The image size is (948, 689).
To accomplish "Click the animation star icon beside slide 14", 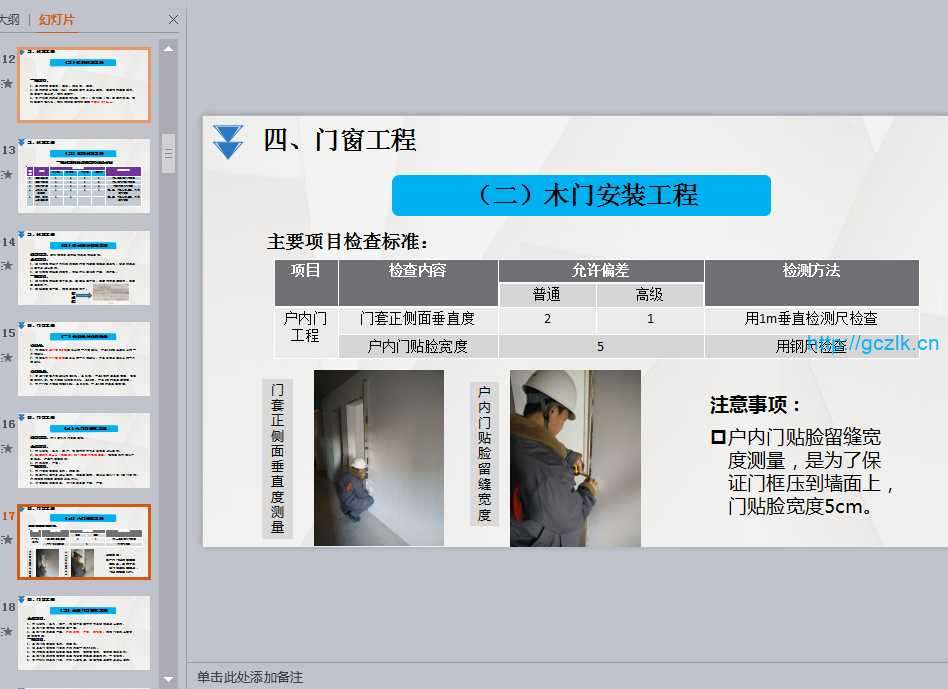I will [x=7, y=266].
